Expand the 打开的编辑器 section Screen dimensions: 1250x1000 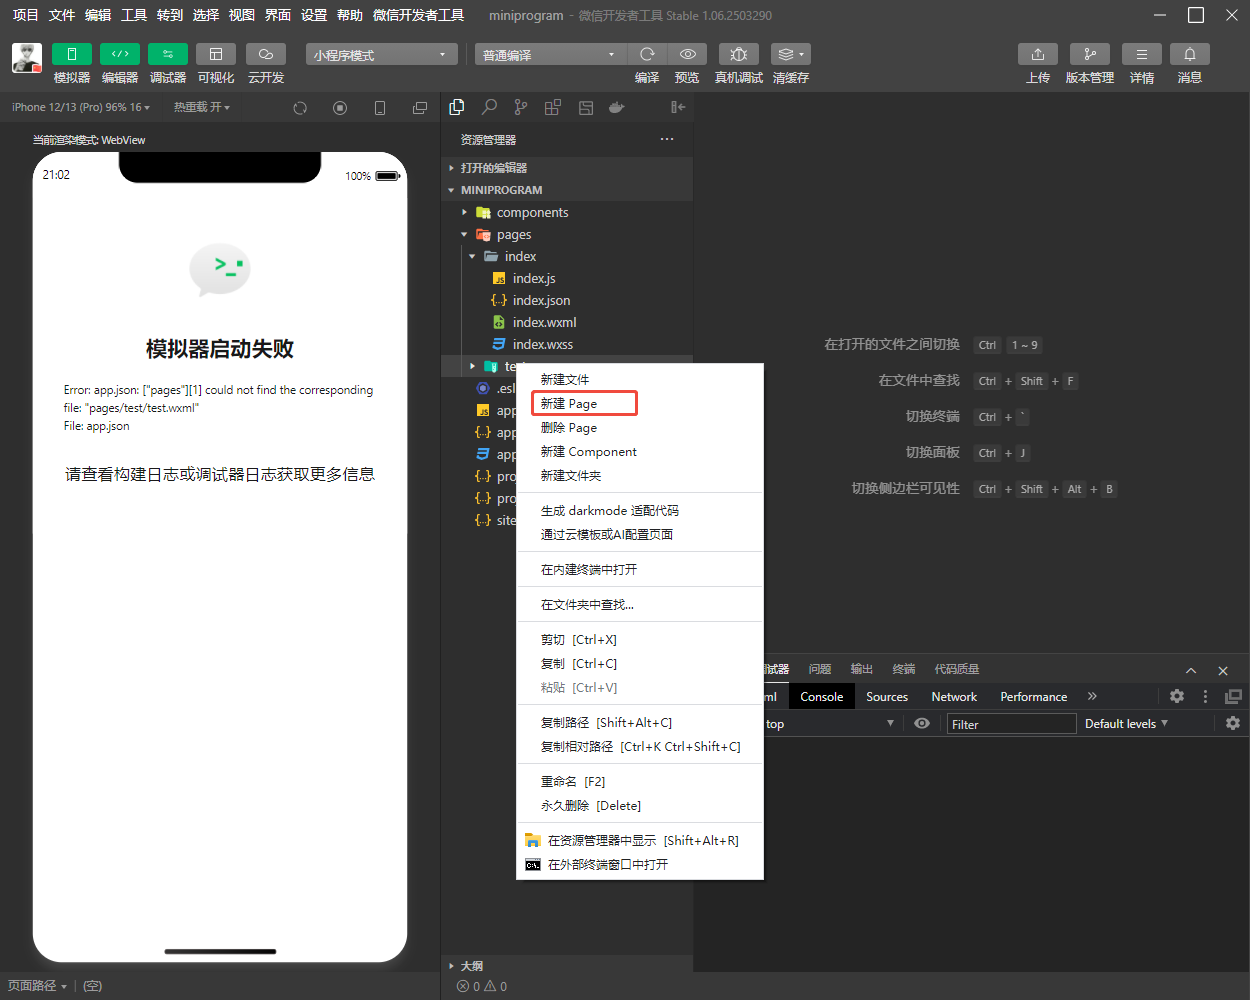pos(567,168)
